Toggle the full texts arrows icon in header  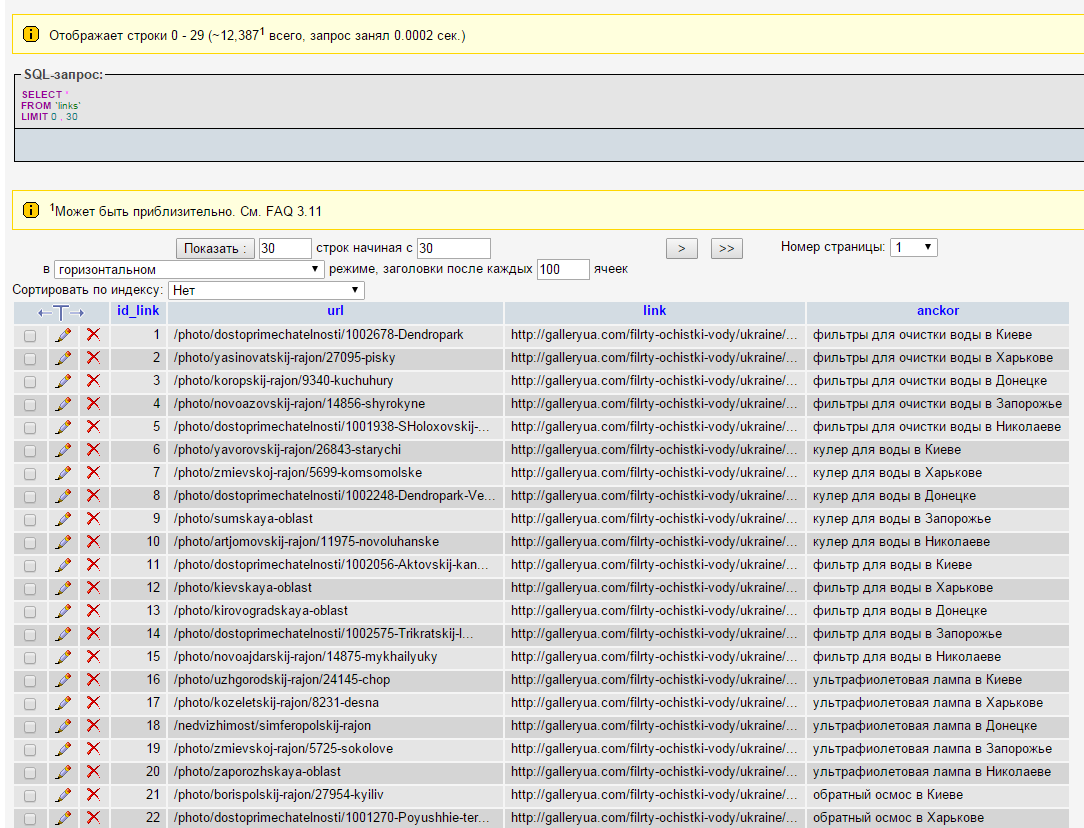[62, 312]
